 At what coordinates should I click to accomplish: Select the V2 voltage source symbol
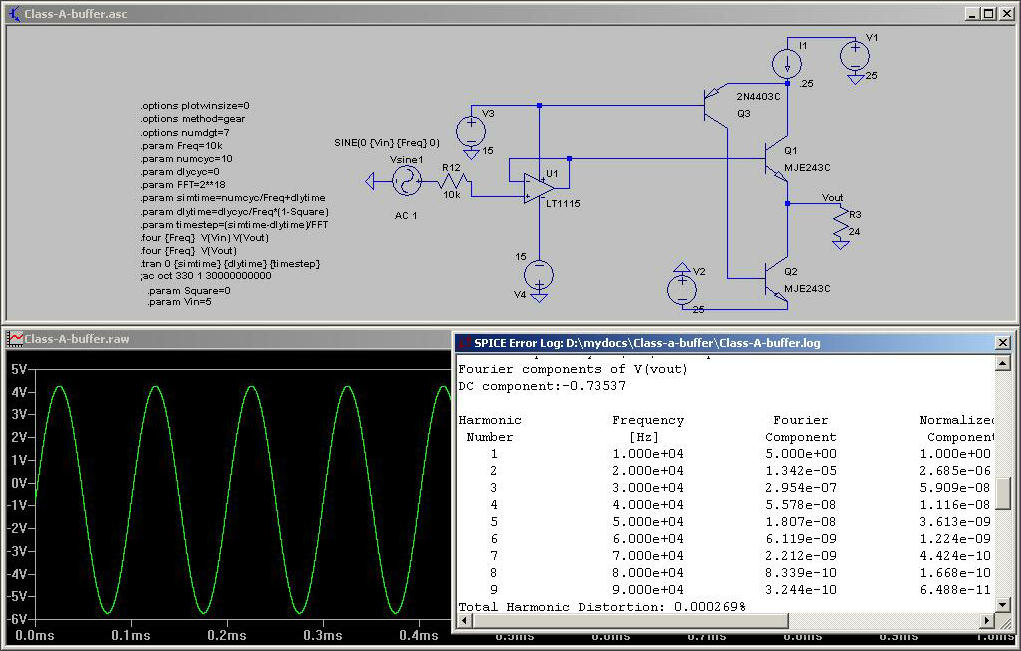click(682, 289)
